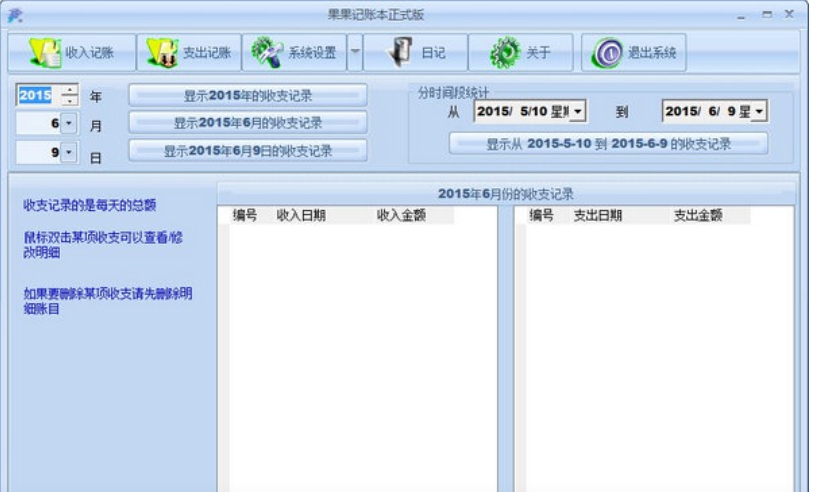Click the 收入日期 column header
Screen dimensions: 816x492
(301, 215)
